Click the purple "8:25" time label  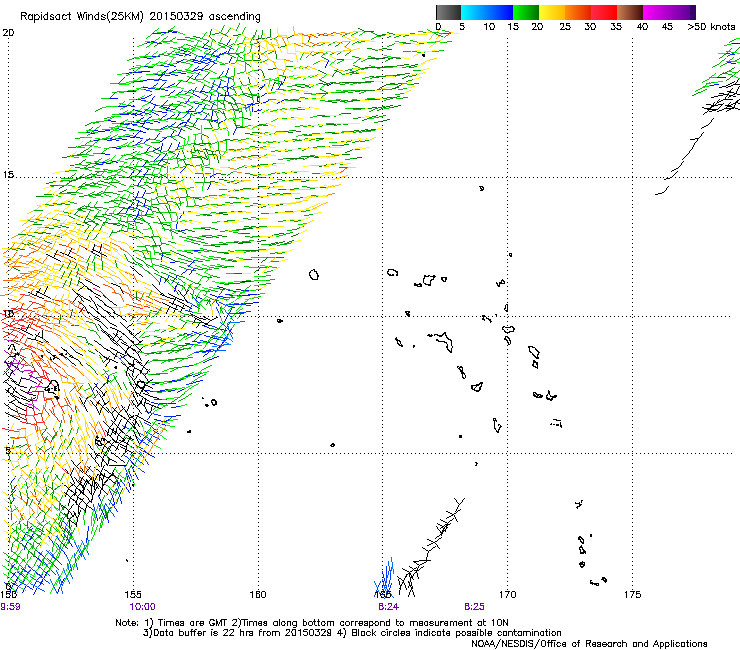click(x=474, y=607)
